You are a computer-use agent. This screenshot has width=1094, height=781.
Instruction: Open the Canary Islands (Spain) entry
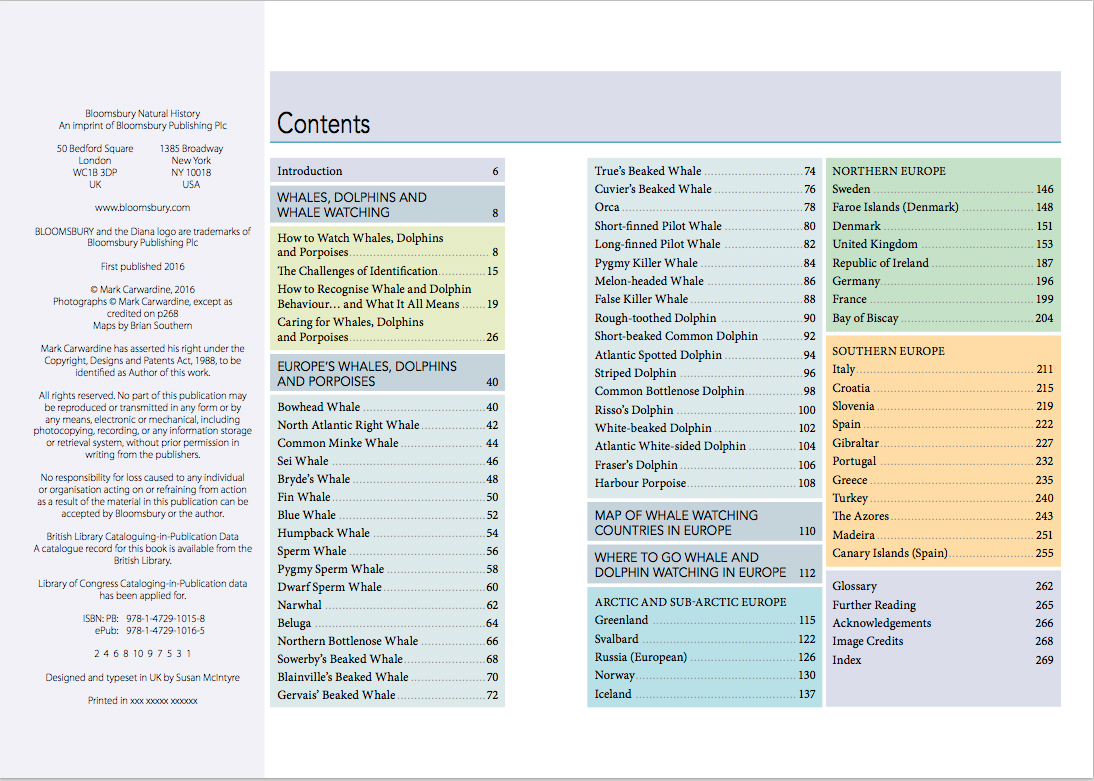tap(943, 553)
